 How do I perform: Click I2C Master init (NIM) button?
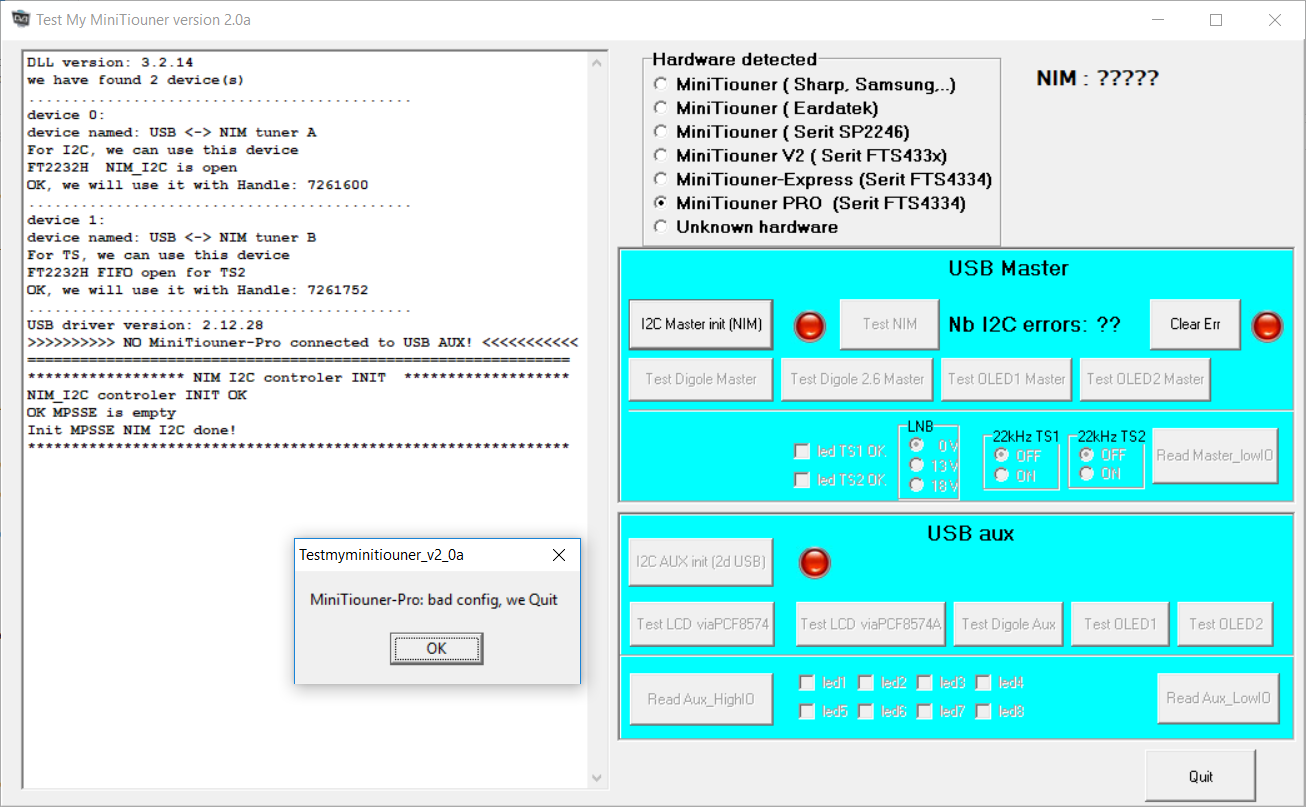[701, 324]
